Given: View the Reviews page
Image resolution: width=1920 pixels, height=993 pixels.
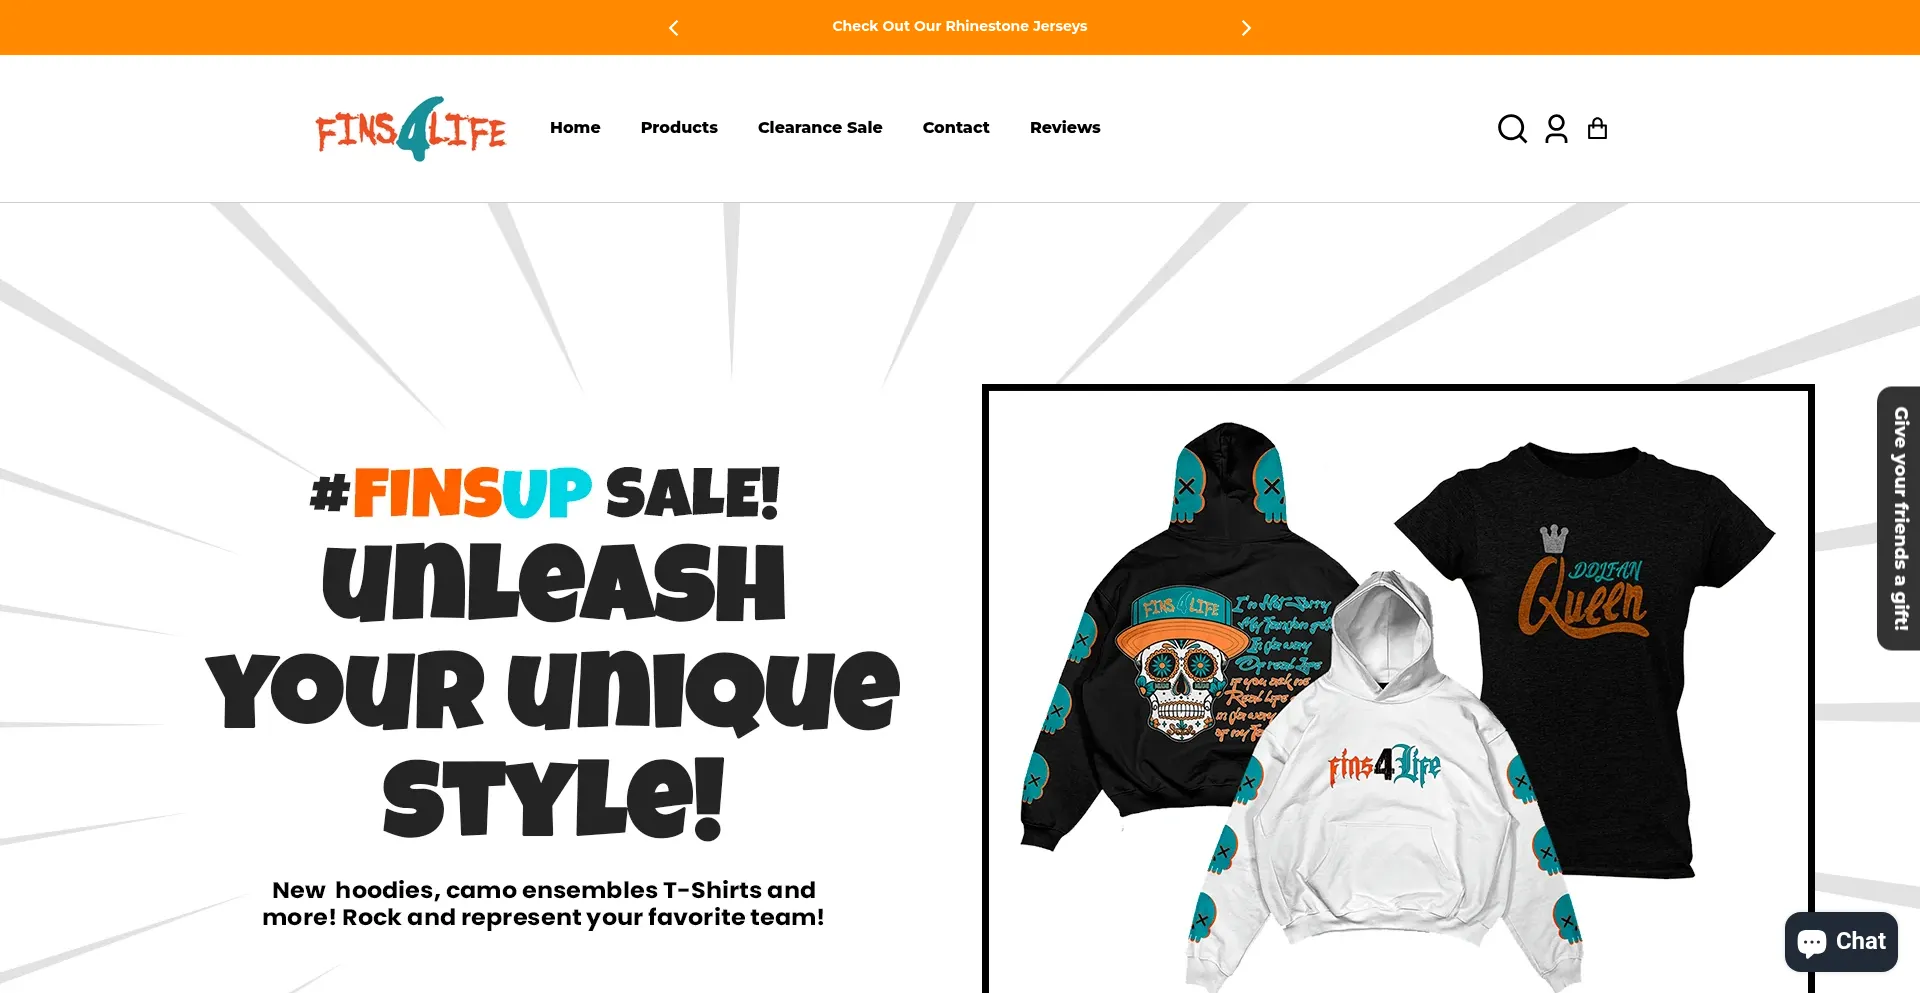Looking at the screenshot, I should [x=1065, y=128].
